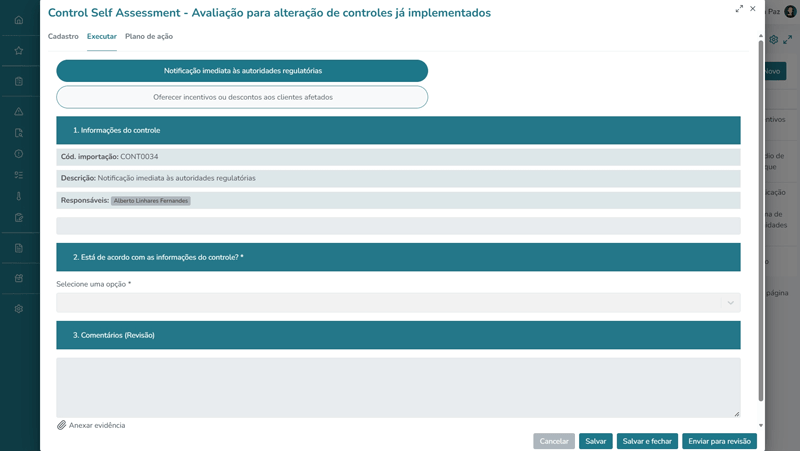Open the thermometer icon in the sidebar
Screen dimensions: 800x451
click(x=19, y=196)
